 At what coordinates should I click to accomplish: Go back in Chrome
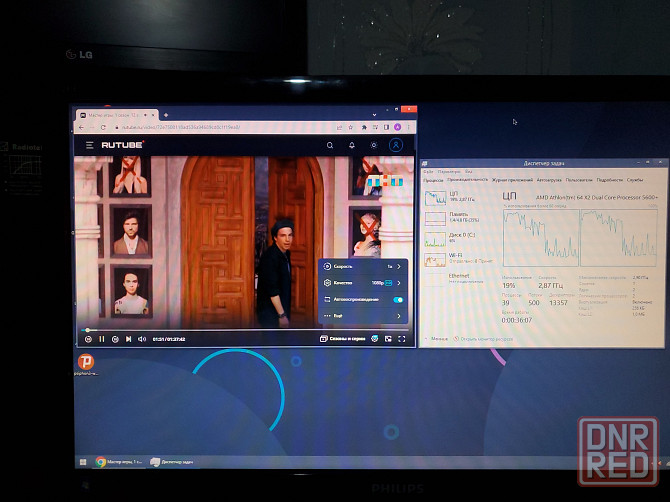coord(81,127)
